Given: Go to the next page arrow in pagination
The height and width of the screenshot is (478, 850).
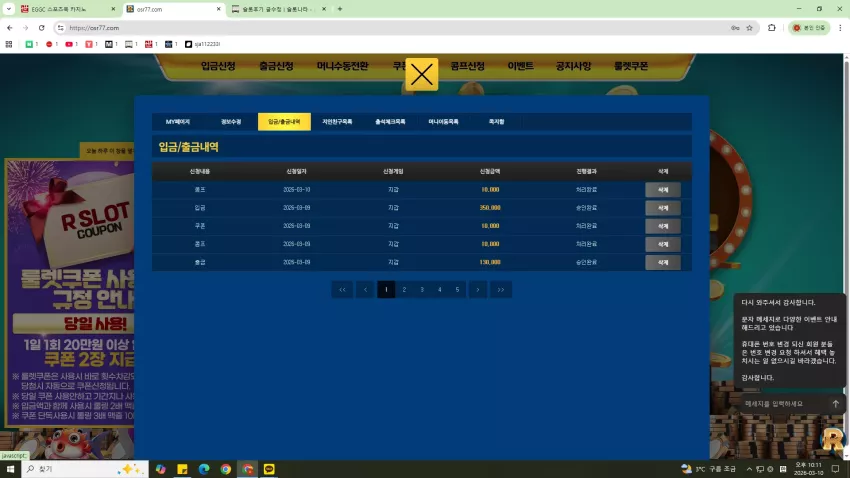Looking at the screenshot, I should [x=478, y=289].
